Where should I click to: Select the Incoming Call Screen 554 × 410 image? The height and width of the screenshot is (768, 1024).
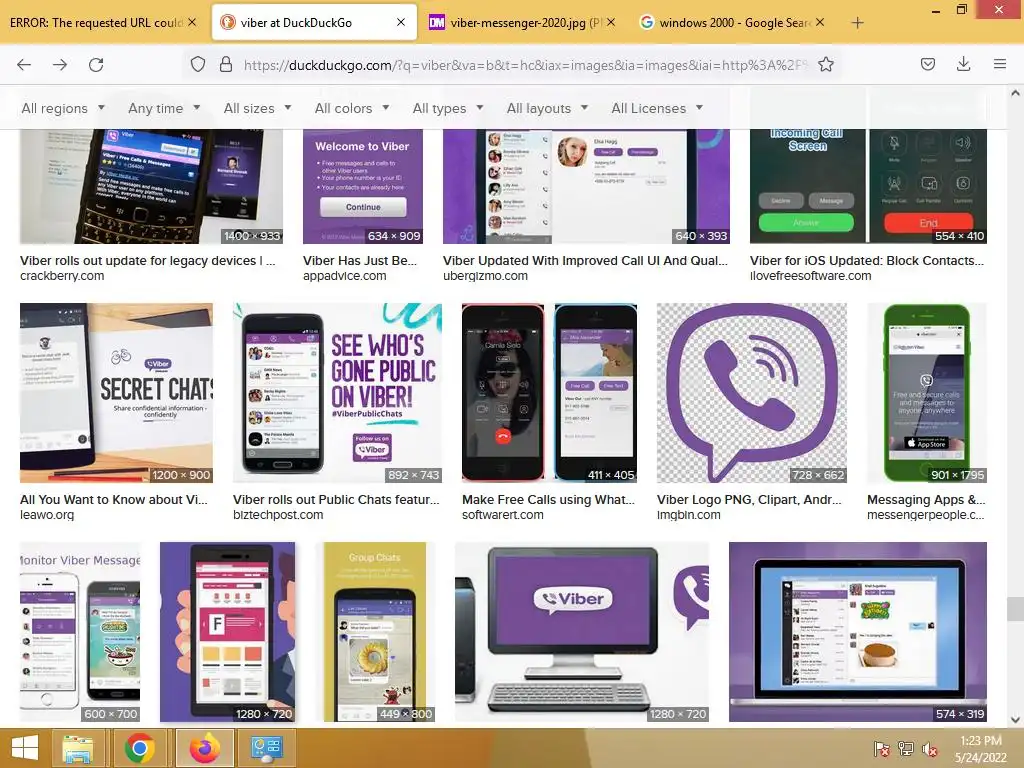(x=869, y=186)
